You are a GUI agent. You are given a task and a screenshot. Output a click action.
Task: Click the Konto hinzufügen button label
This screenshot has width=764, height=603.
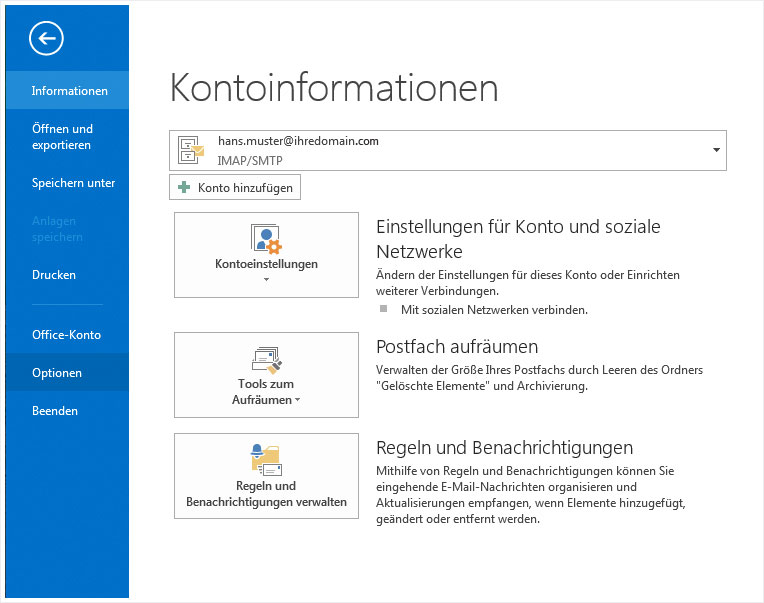pyautogui.click(x=245, y=188)
